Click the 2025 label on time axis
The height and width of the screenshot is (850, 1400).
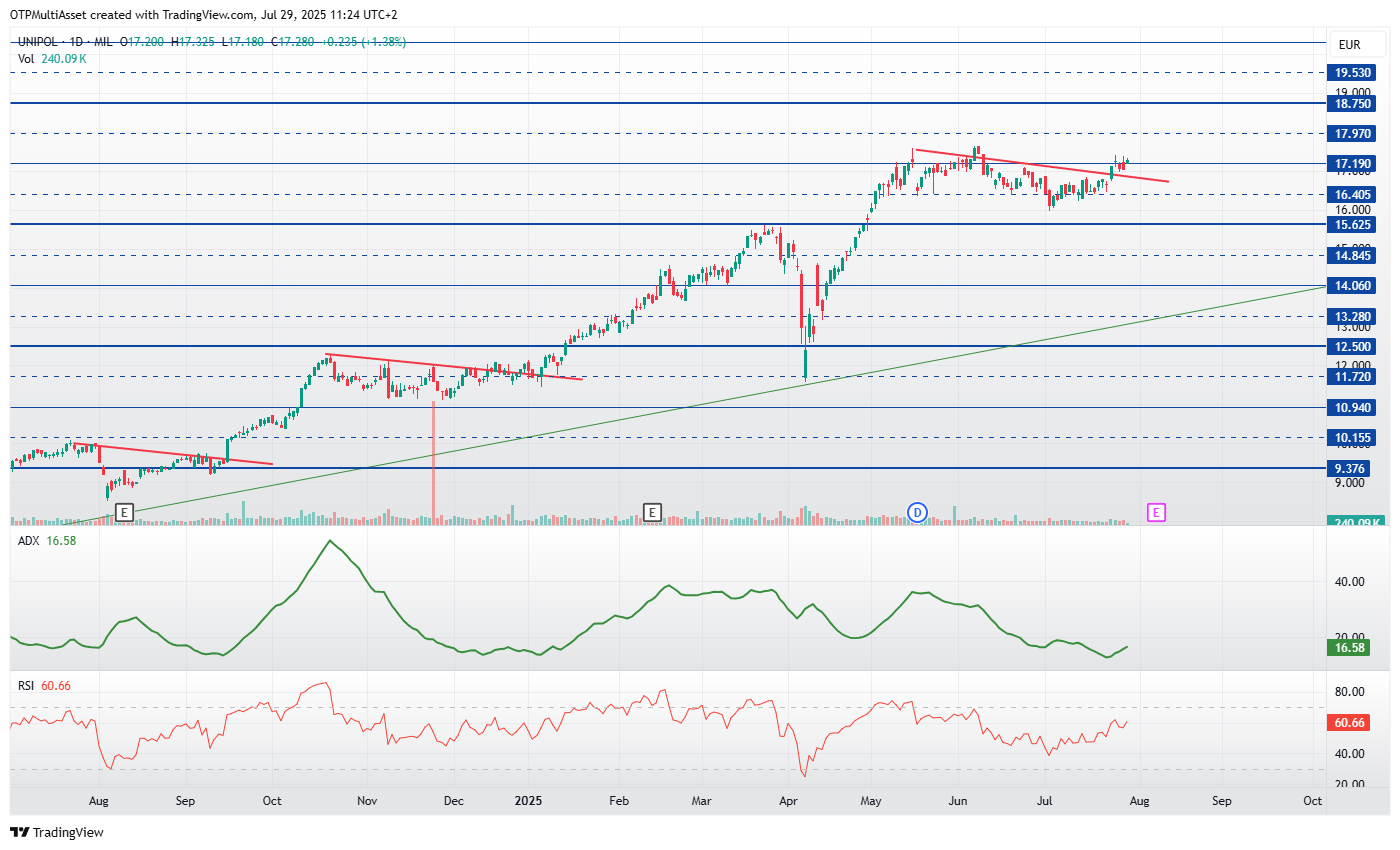point(528,801)
